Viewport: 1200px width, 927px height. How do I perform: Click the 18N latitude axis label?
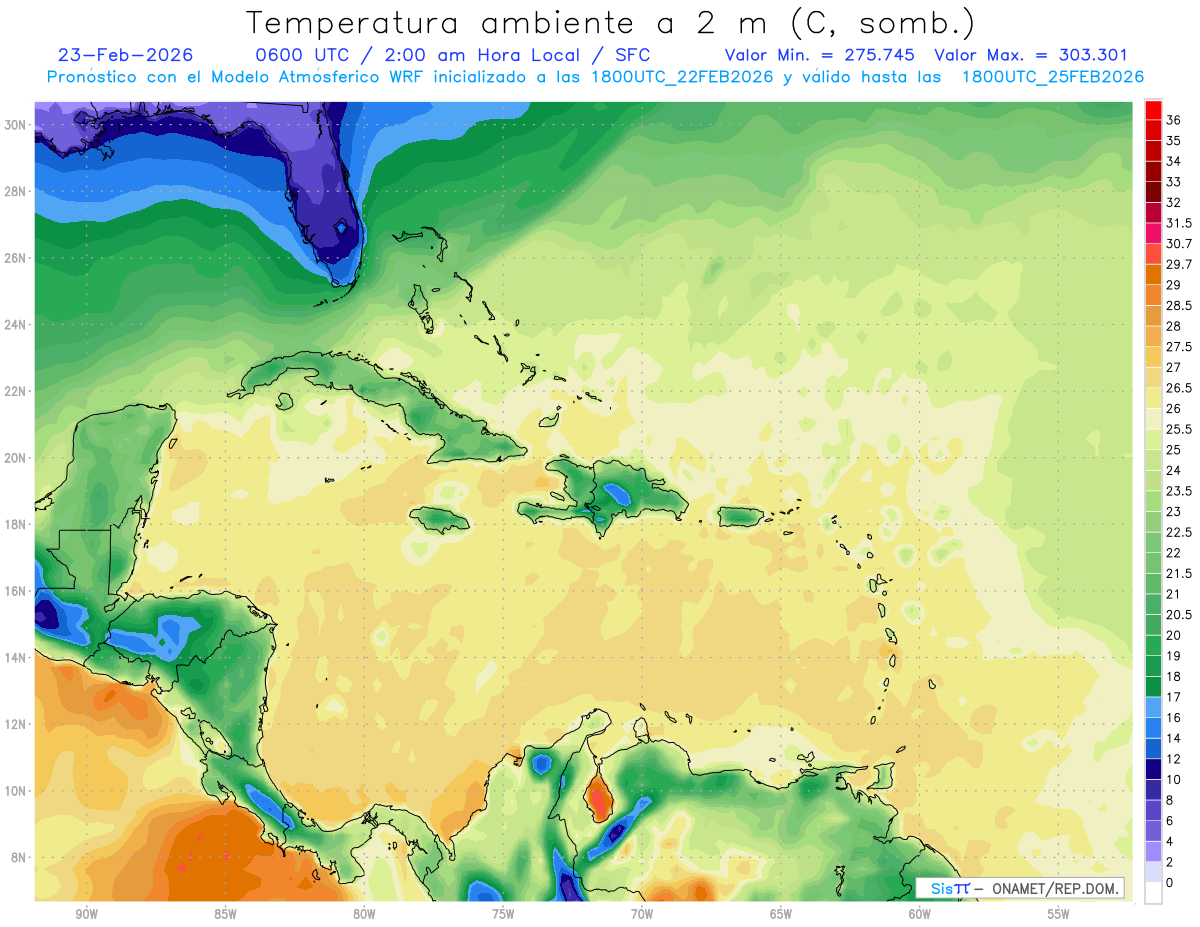pyautogui.click(x=16, y=524)
